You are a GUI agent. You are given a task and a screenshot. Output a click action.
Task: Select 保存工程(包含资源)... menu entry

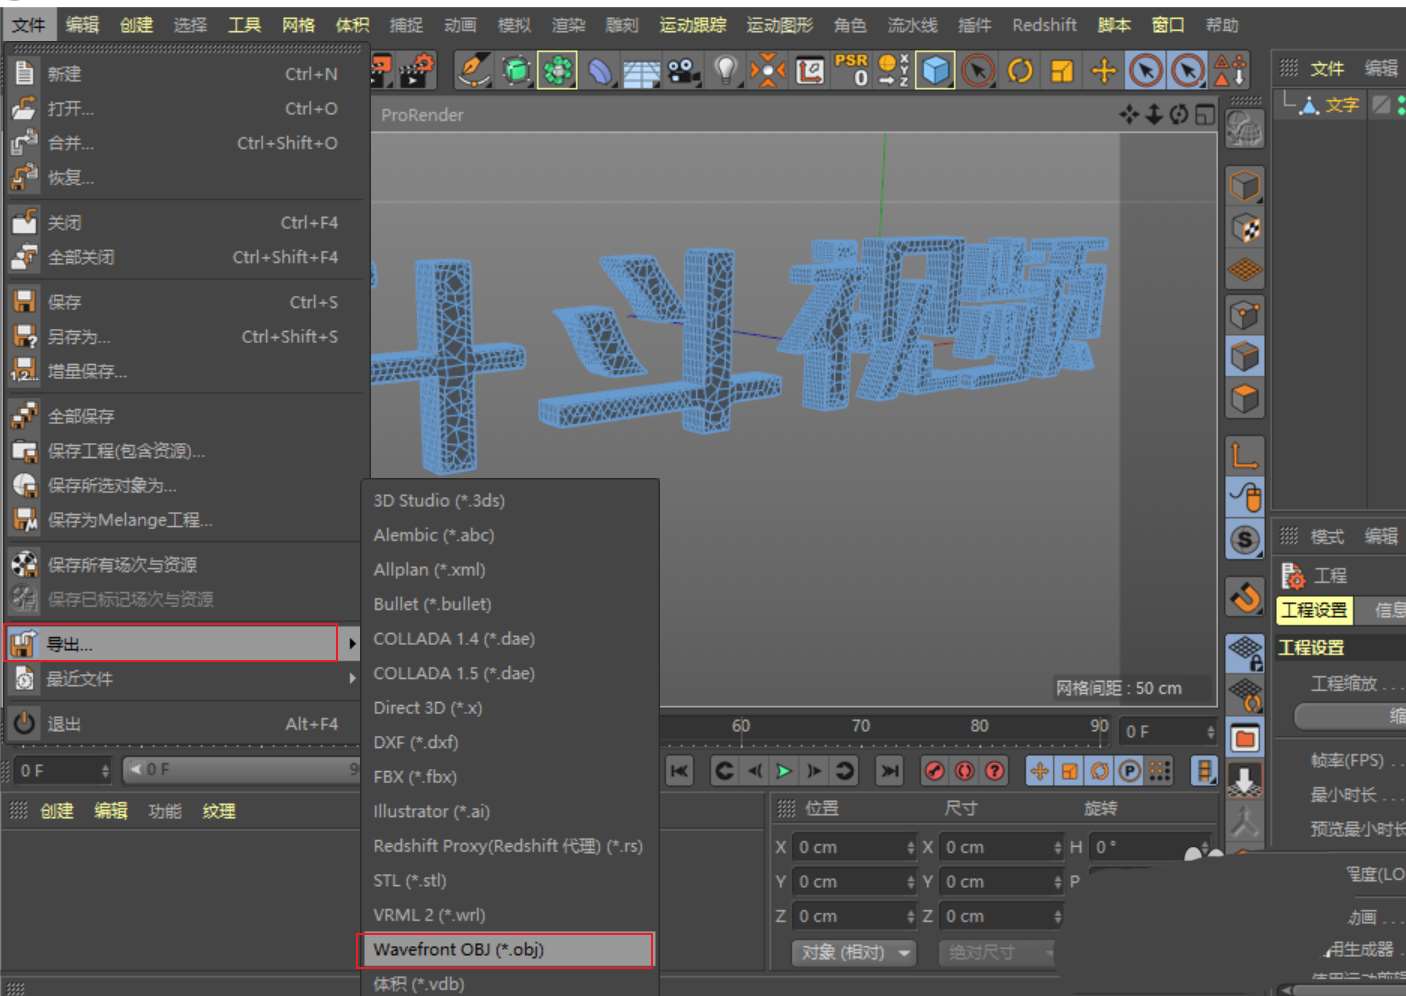tap(126, 451)
